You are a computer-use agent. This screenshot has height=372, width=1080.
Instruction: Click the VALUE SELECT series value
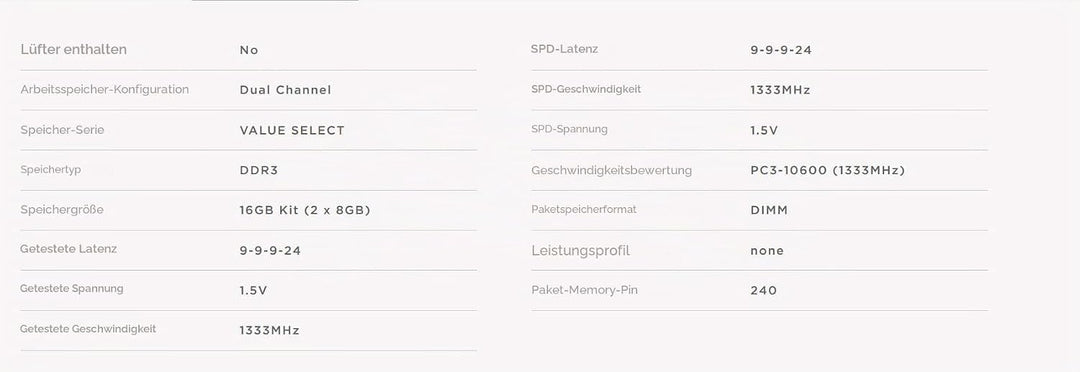292,130
